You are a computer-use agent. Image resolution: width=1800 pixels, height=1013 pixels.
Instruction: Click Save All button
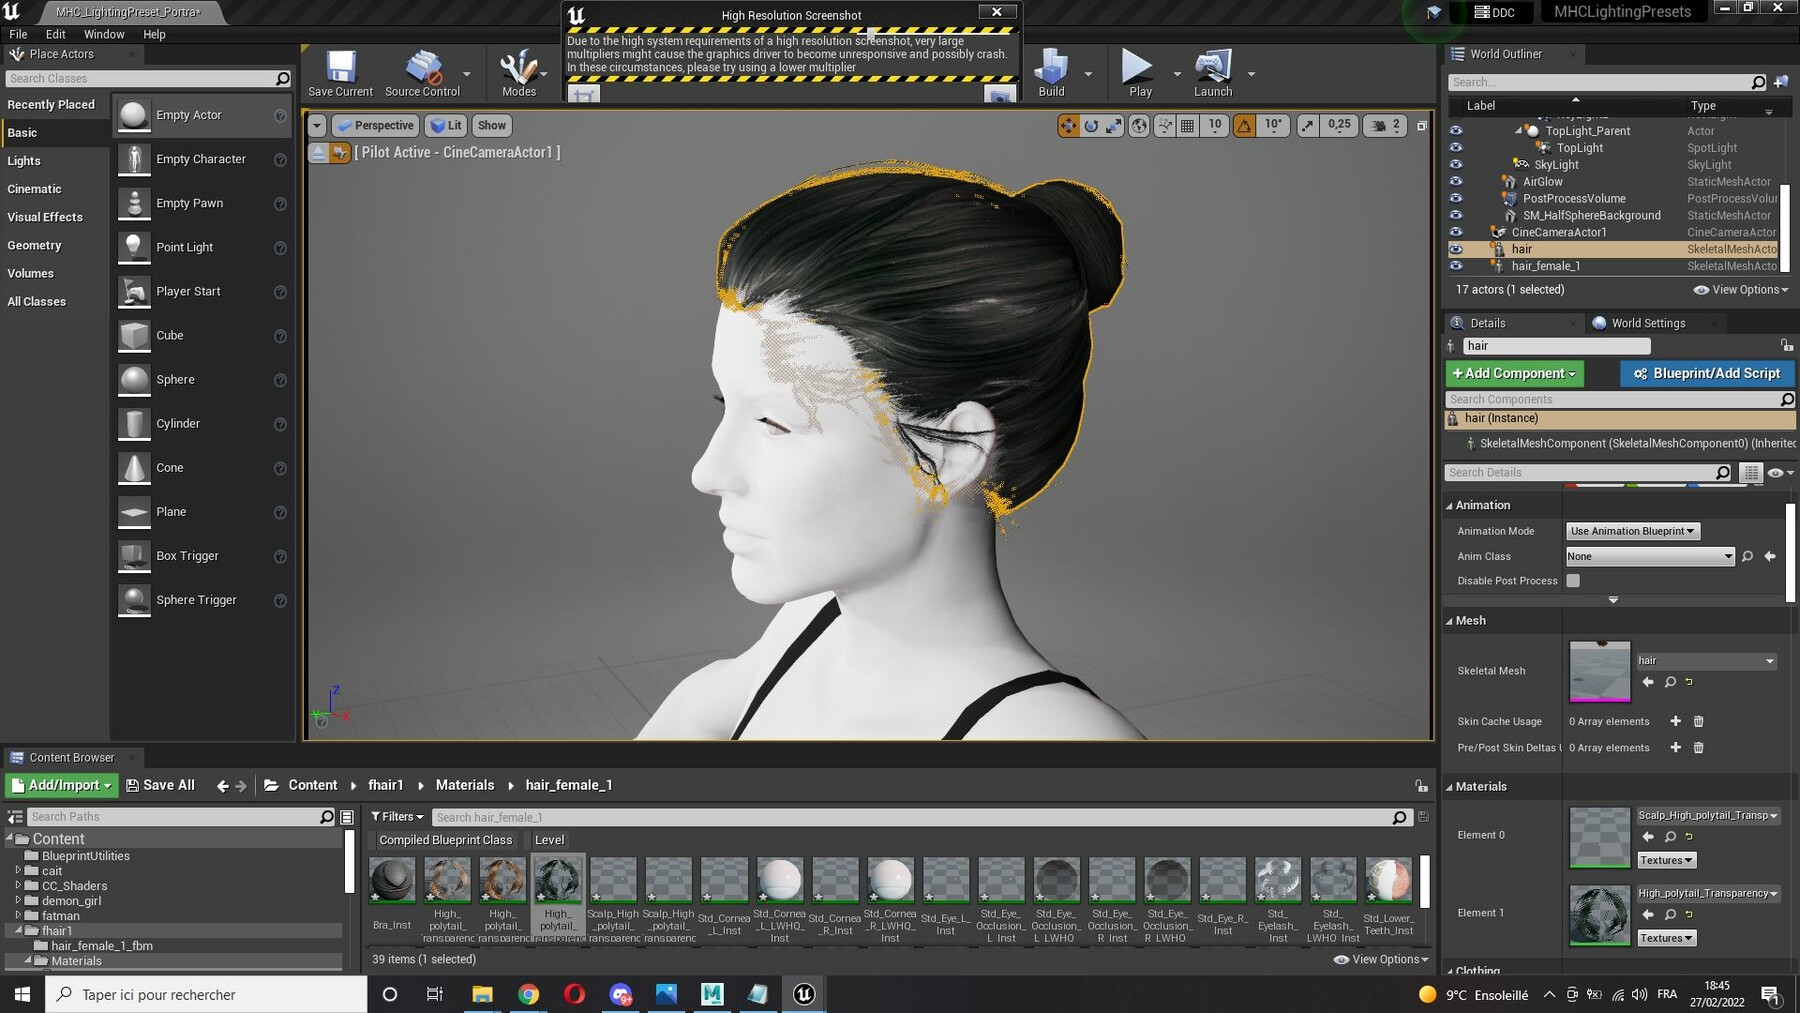[160, 786]
